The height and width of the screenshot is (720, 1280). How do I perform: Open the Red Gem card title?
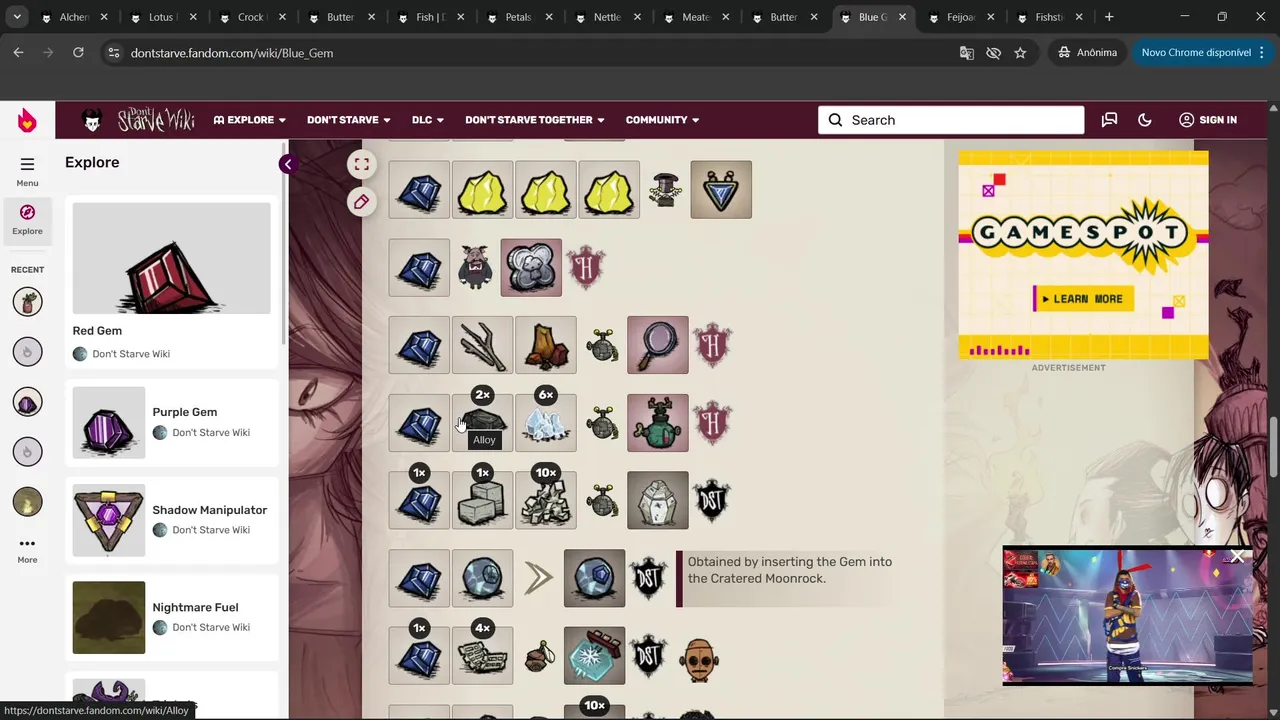(x=97, y=331)
